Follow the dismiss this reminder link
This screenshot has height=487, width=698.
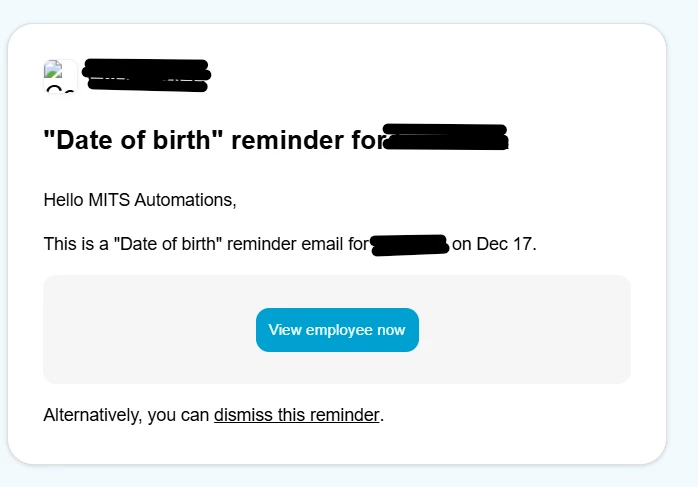click(297, 415)
